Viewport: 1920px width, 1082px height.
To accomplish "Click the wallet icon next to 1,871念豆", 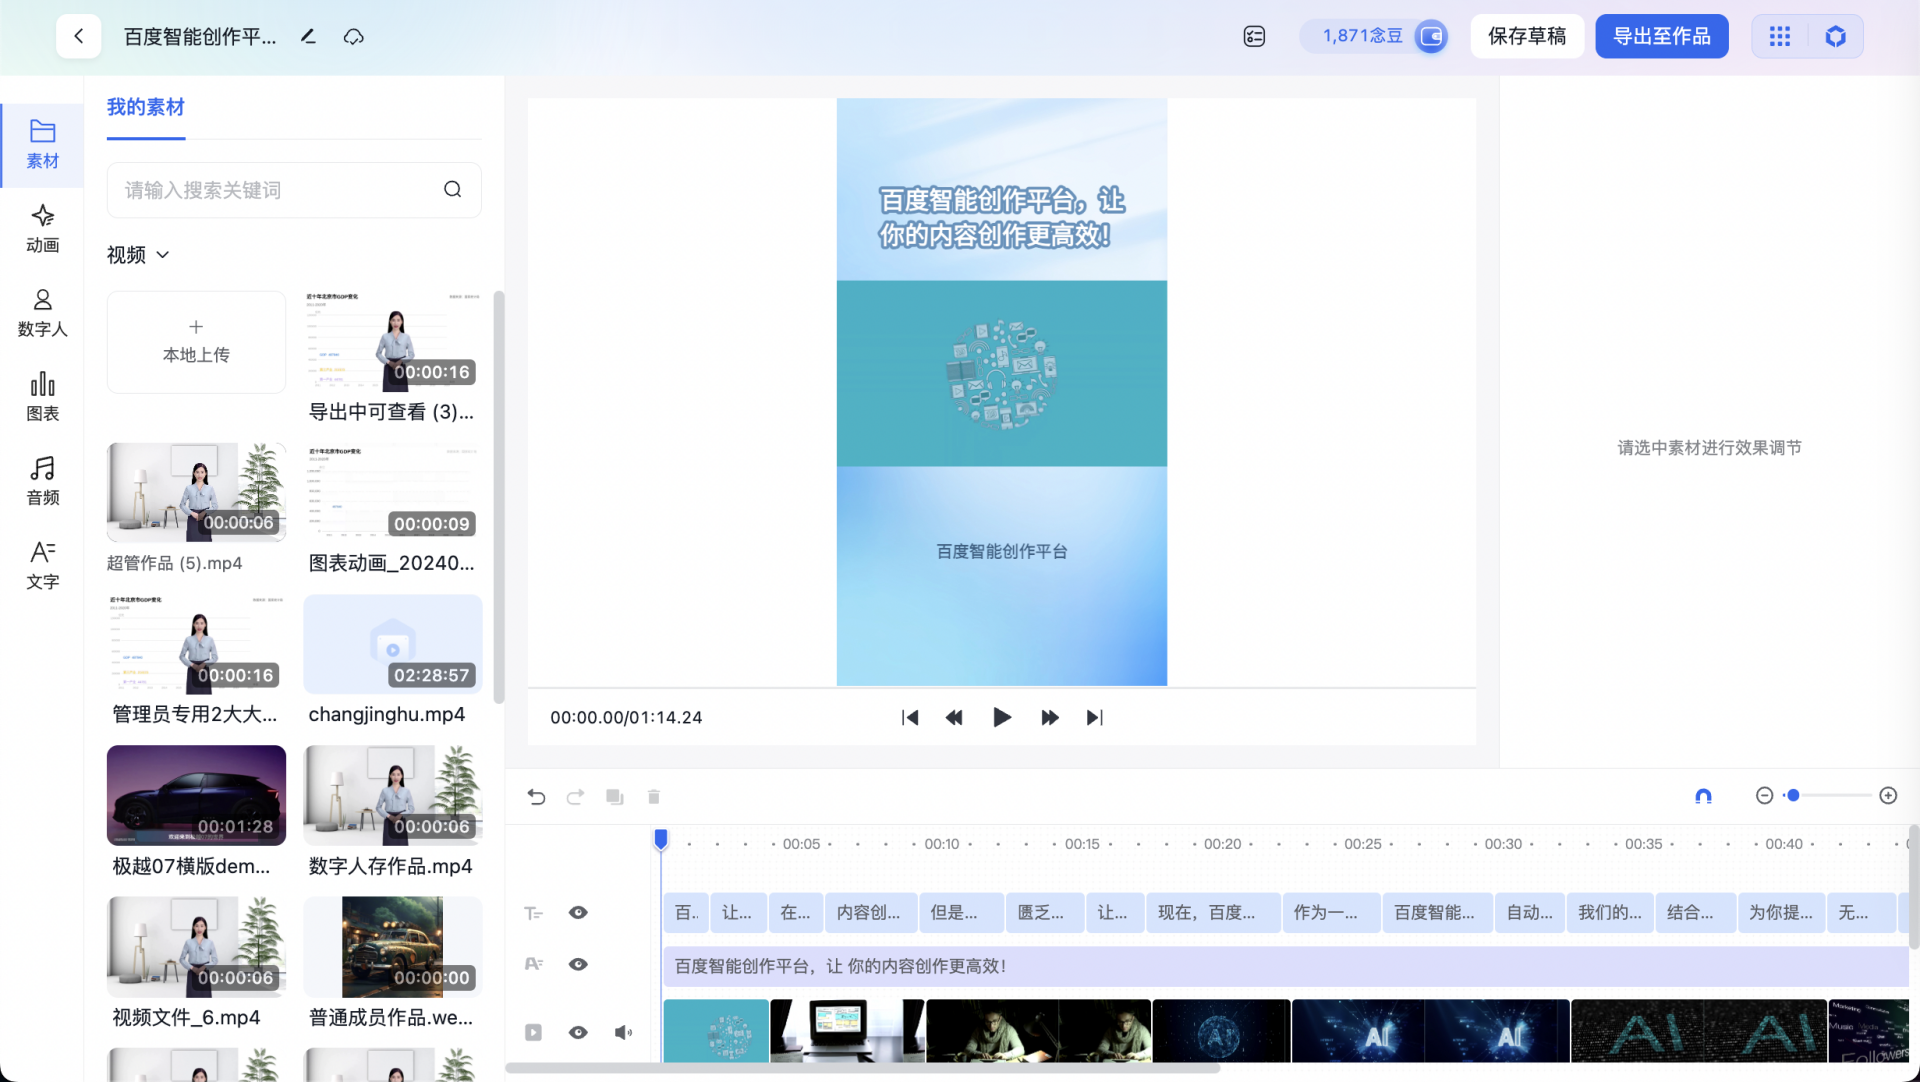I will [x=1430, y=36].
